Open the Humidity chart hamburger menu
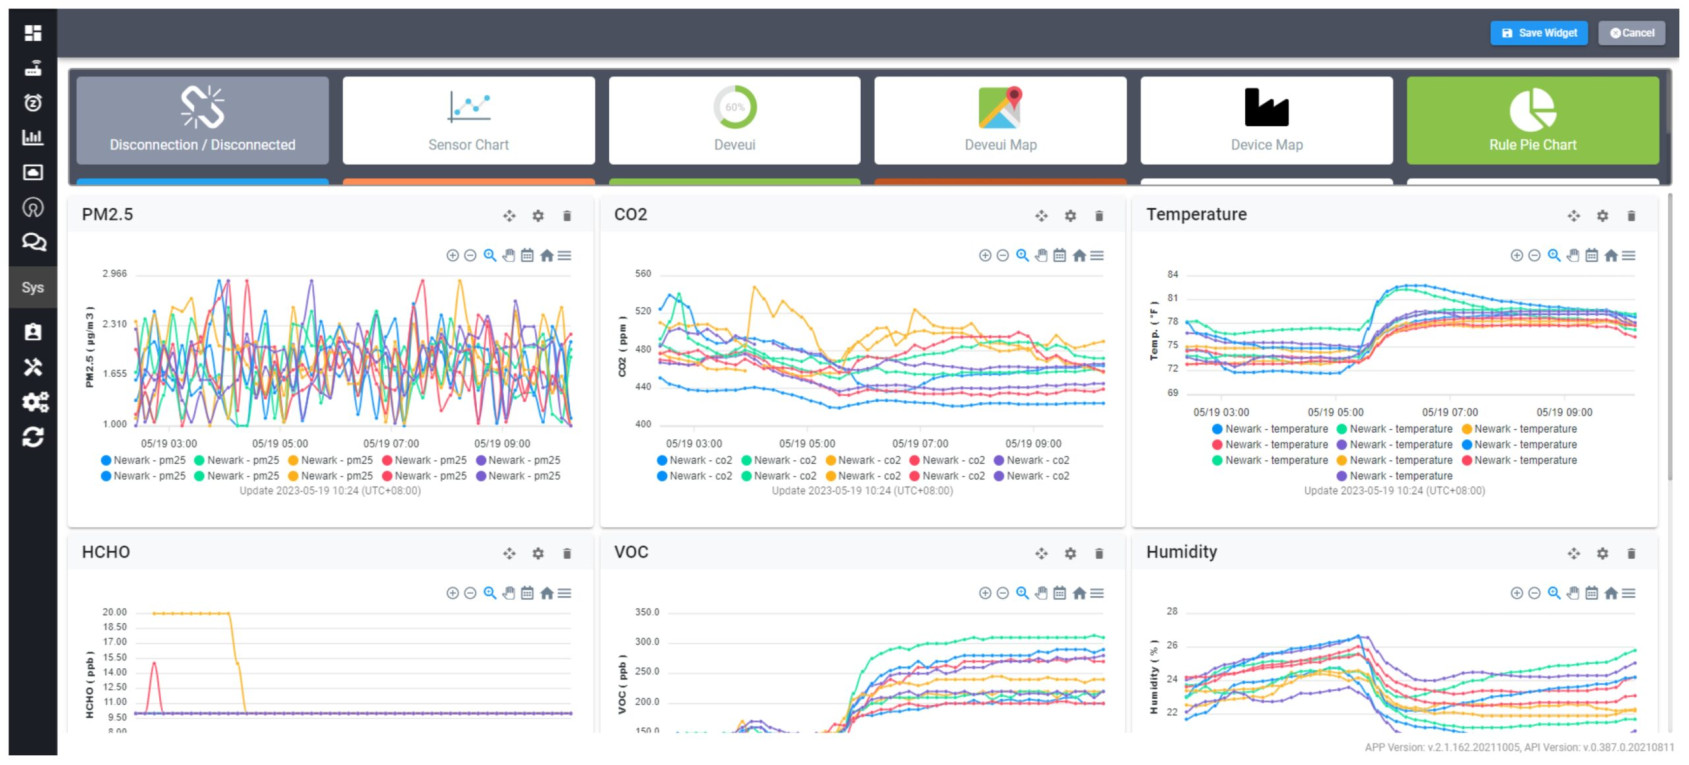The width and height of the screenshot is (1689, 765). tap(1629, 593)
